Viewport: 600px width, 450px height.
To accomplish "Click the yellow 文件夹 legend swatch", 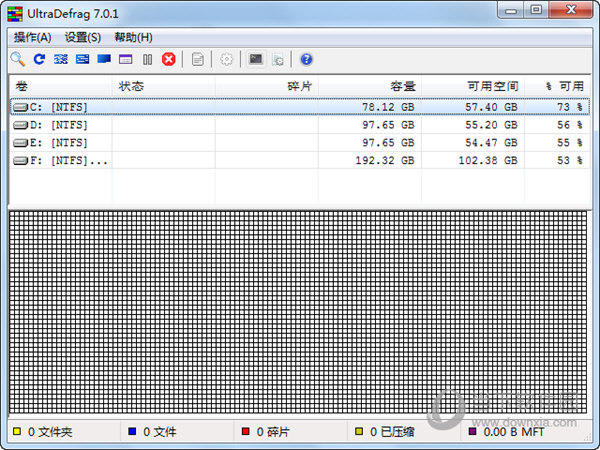I will tap(17, 432).
